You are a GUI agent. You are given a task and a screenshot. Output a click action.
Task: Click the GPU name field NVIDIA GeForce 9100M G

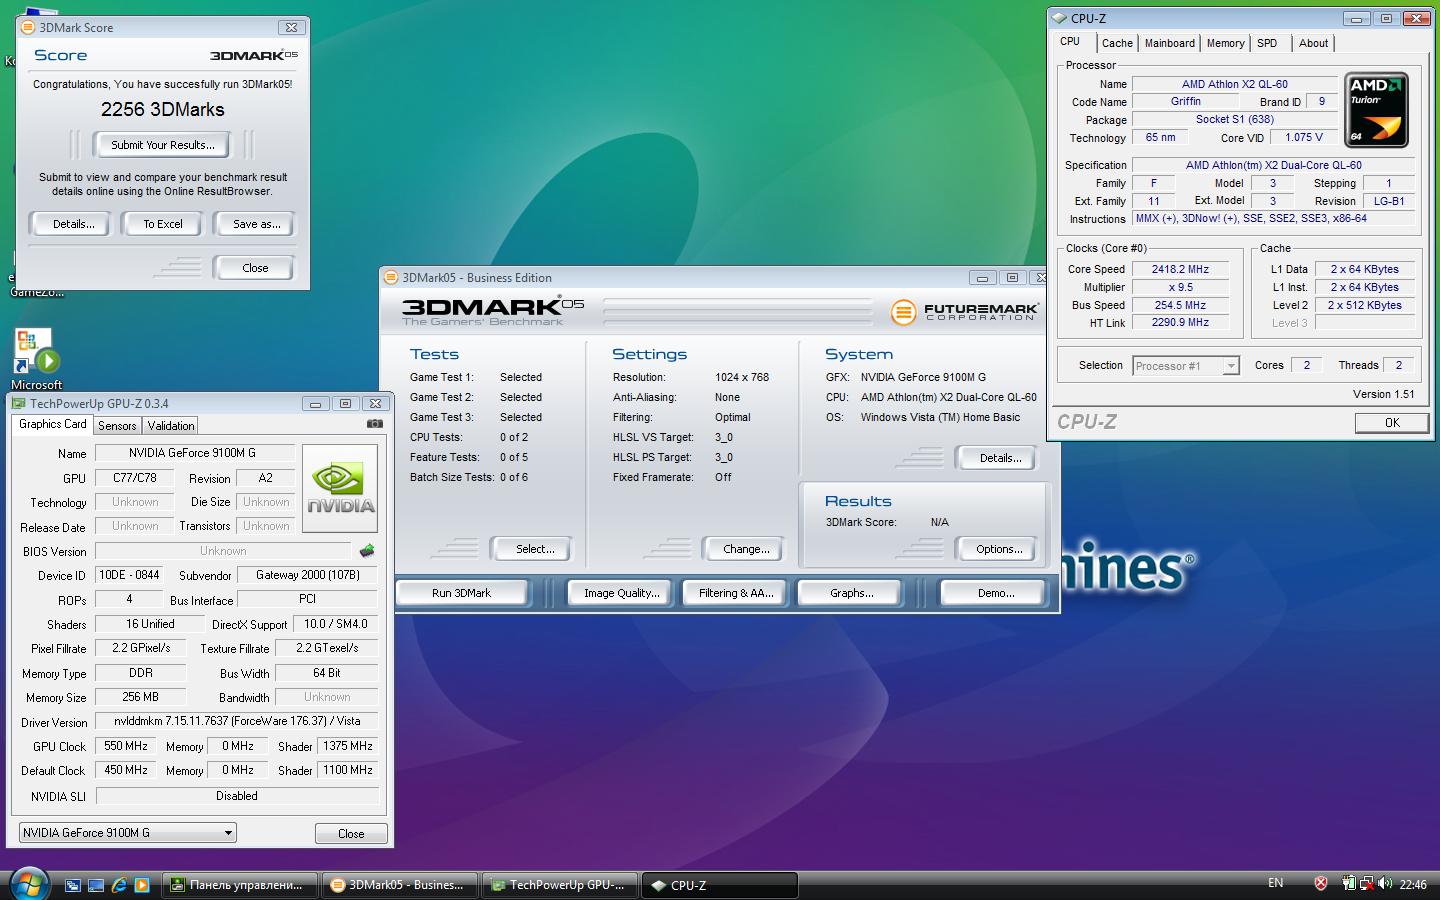195,453
